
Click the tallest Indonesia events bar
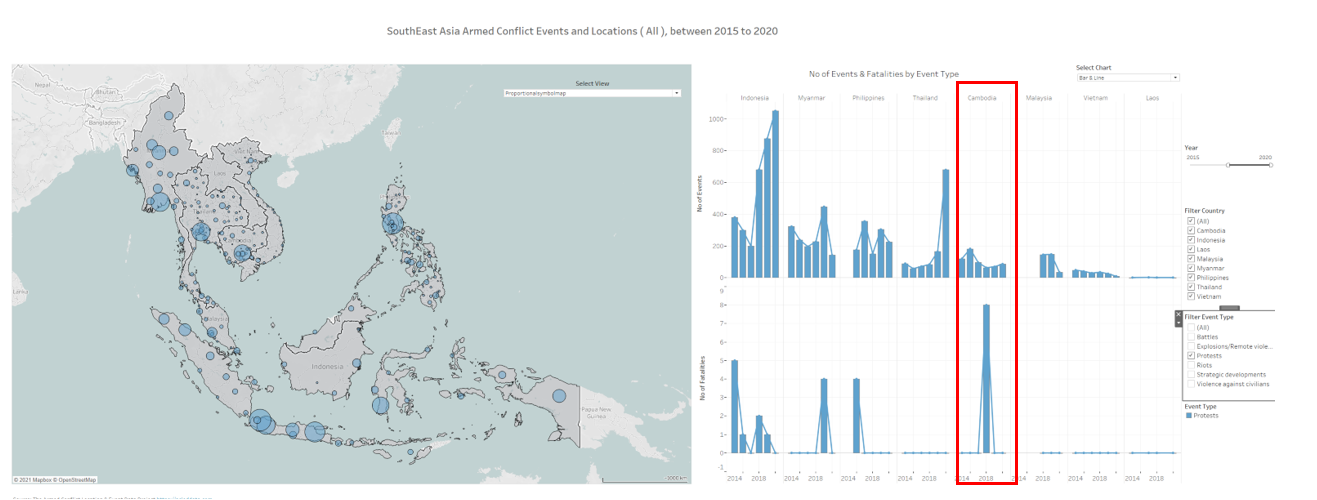point(775,194)
